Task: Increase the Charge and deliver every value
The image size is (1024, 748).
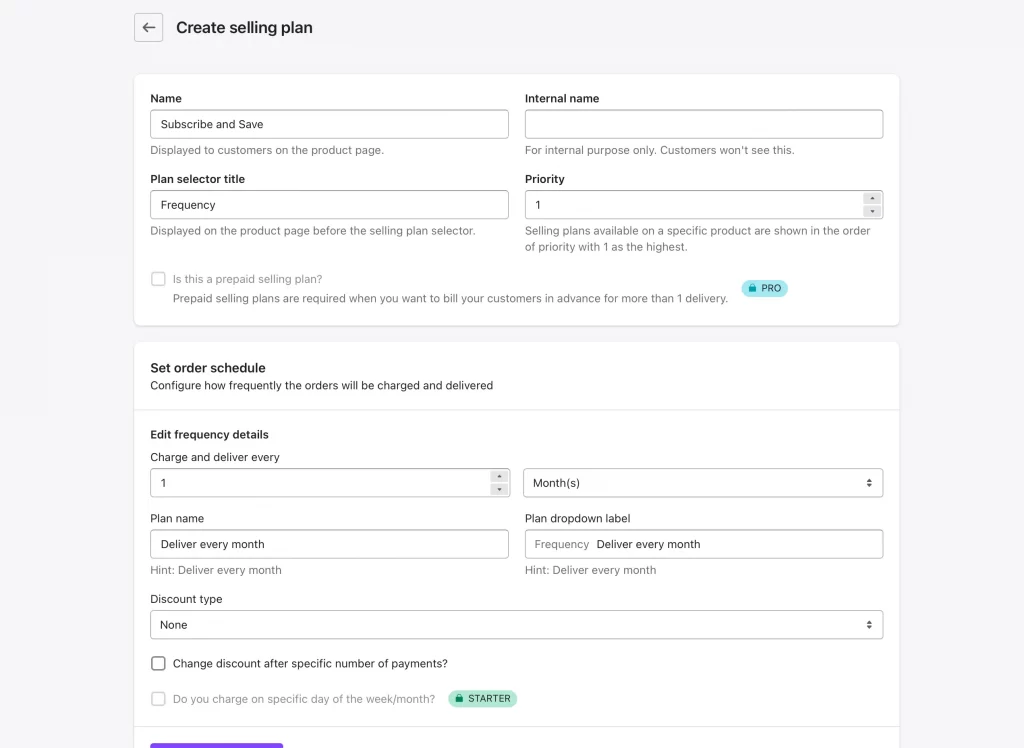Action: pyautogui.click(x=500, y=477)
